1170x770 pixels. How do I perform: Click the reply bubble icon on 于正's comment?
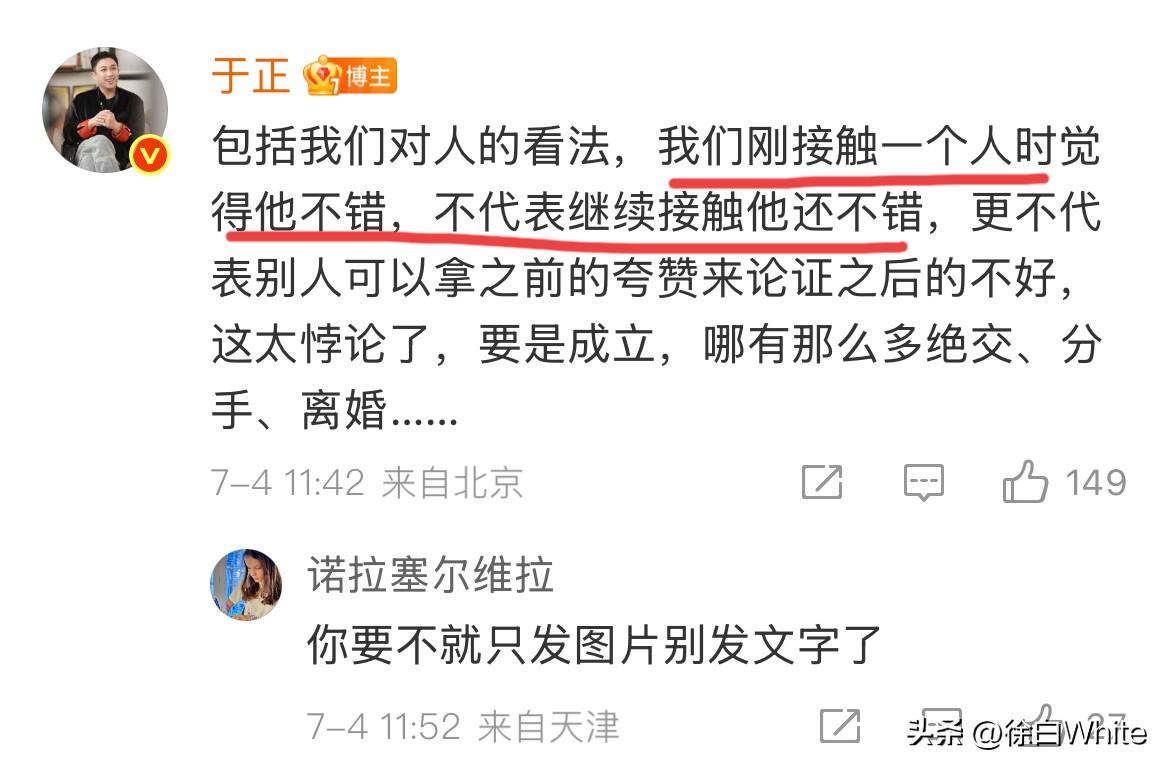click(923, 482)
